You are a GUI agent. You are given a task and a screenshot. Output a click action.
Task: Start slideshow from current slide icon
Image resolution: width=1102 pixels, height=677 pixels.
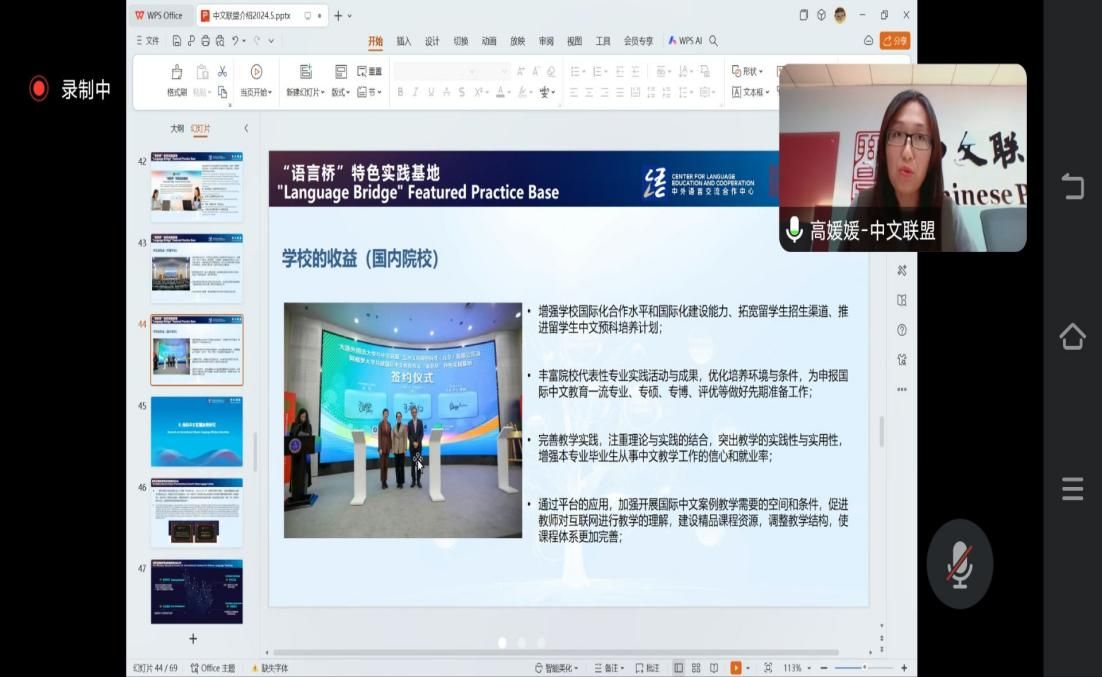[x=256, y=72]
